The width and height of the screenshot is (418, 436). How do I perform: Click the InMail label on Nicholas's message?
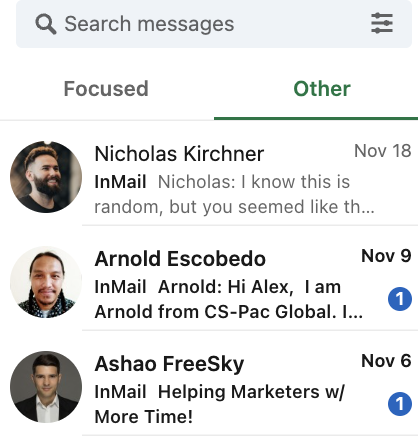(120, 182)
